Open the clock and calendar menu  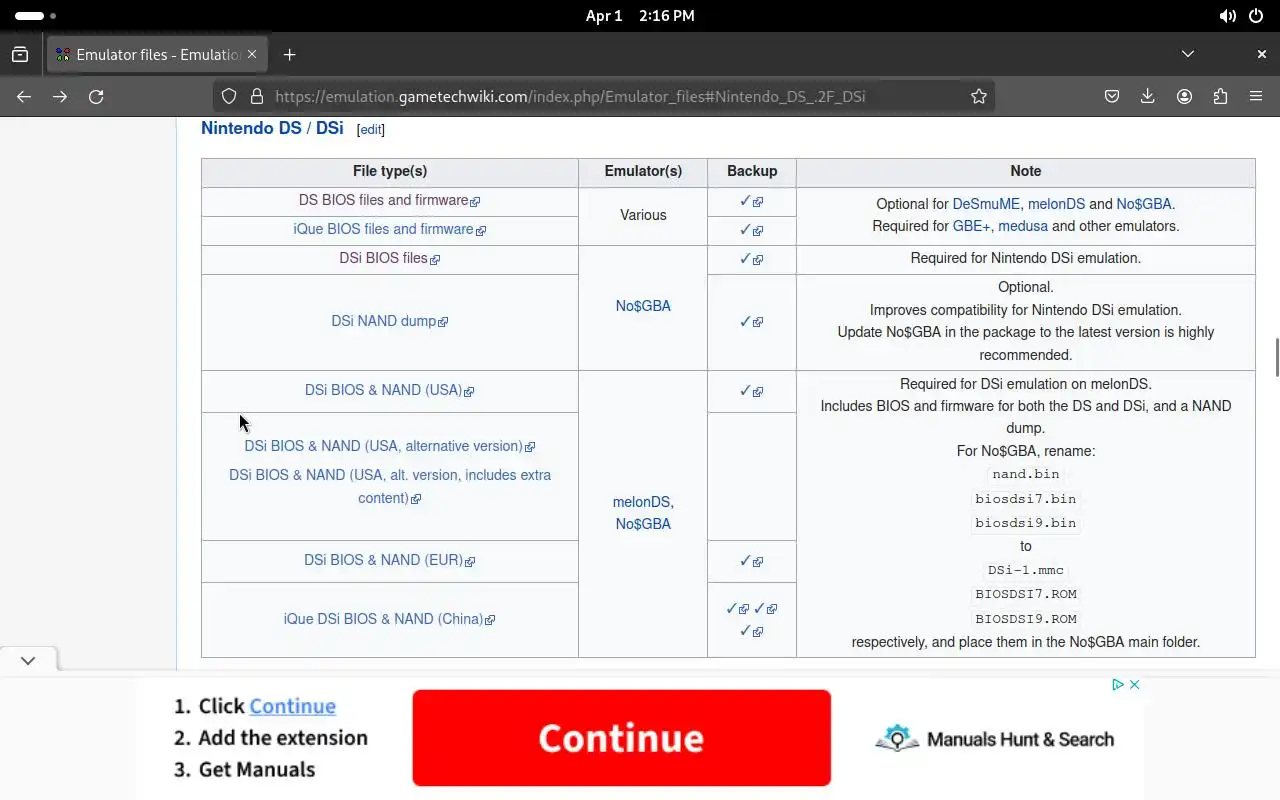[640, 16]
